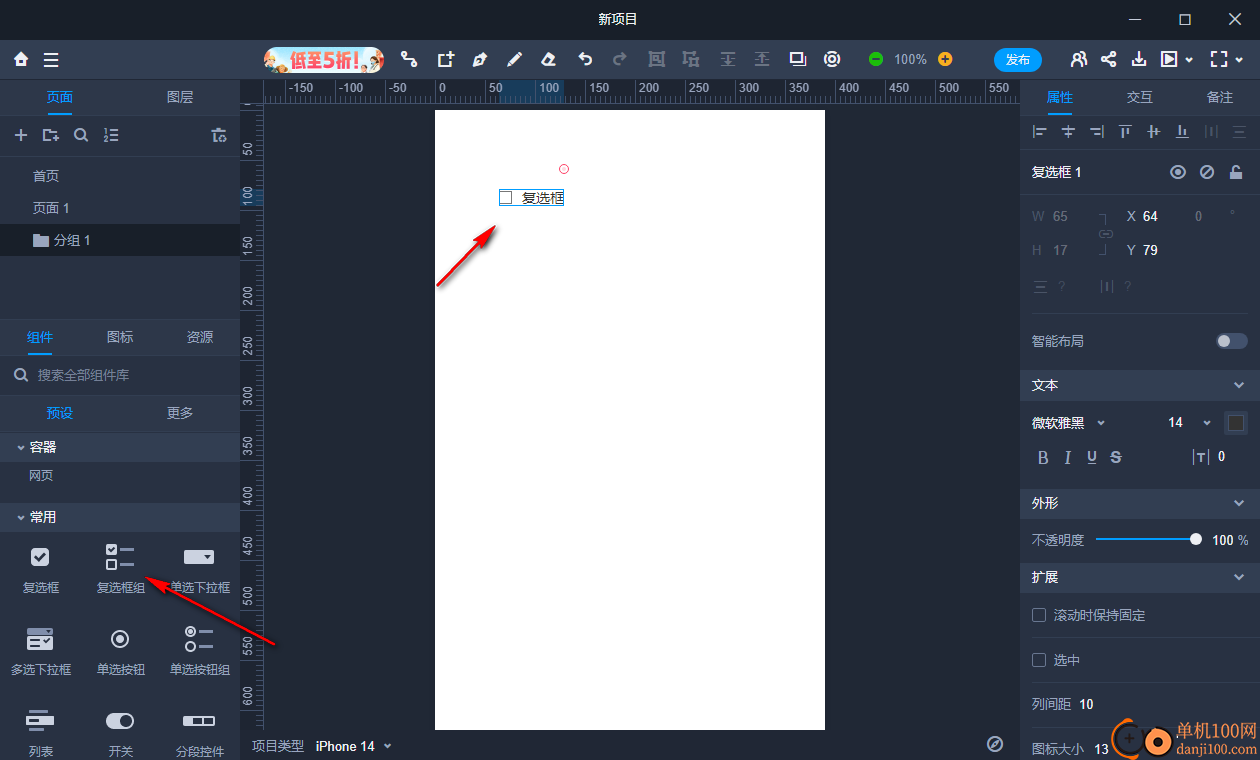Image resolution: width=1260 pixels, height=760 pixels.
Task: Add a new page folder
Action: click(51, 135)
